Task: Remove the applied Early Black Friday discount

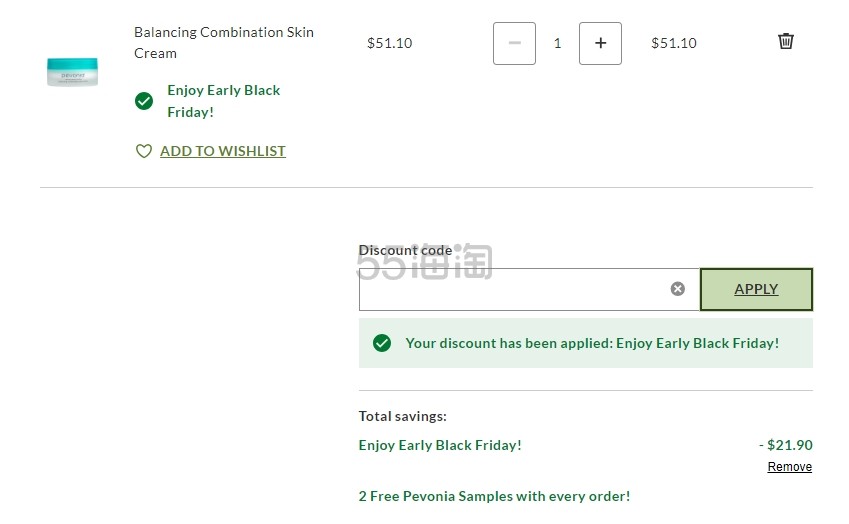Action: coord(789,467)
